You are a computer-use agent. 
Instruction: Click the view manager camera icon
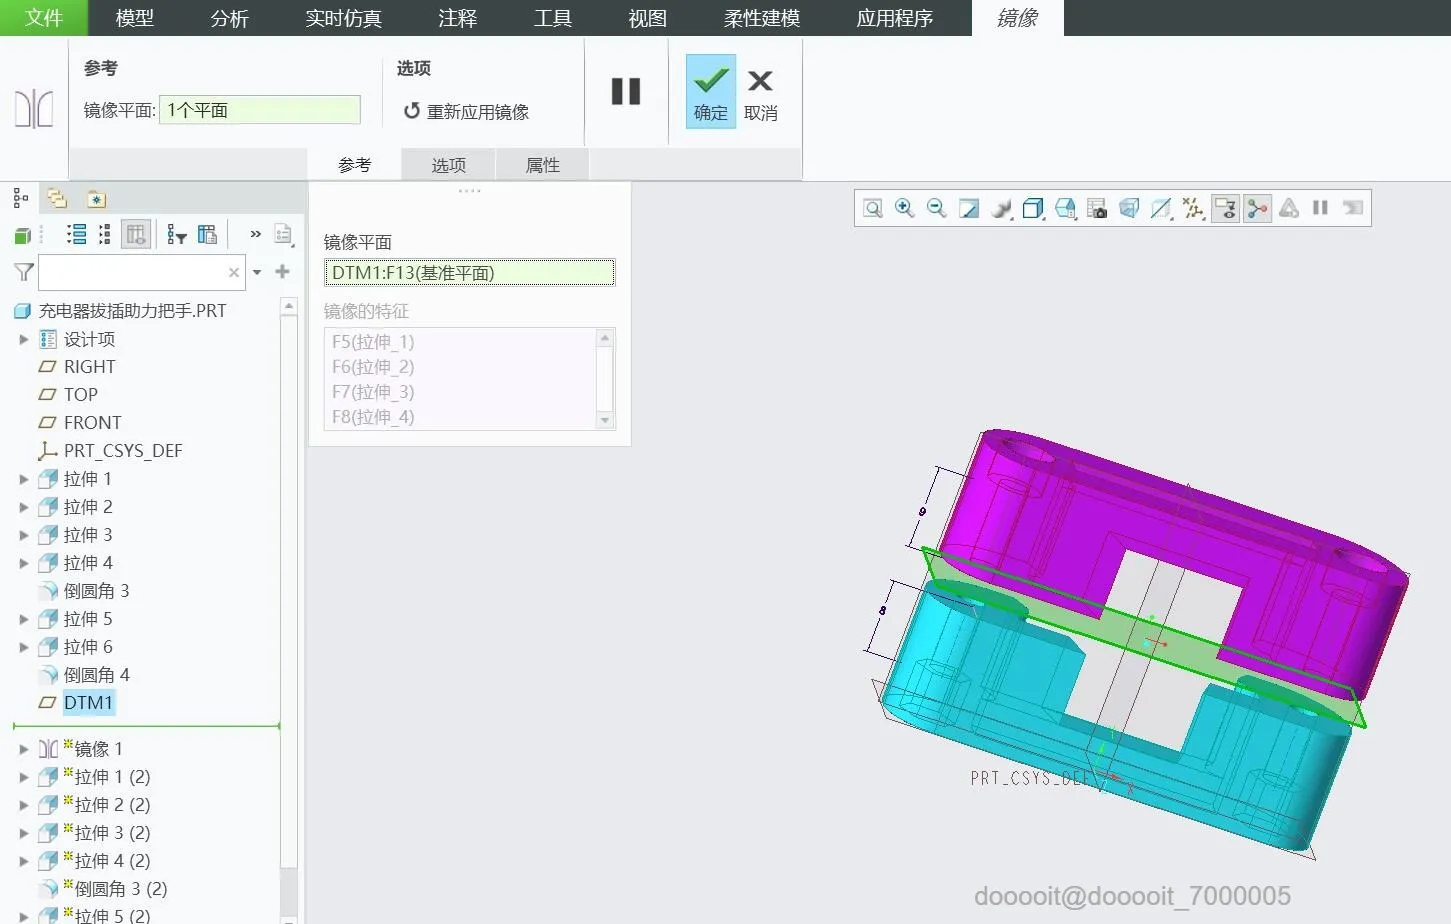coord(1097,208)
